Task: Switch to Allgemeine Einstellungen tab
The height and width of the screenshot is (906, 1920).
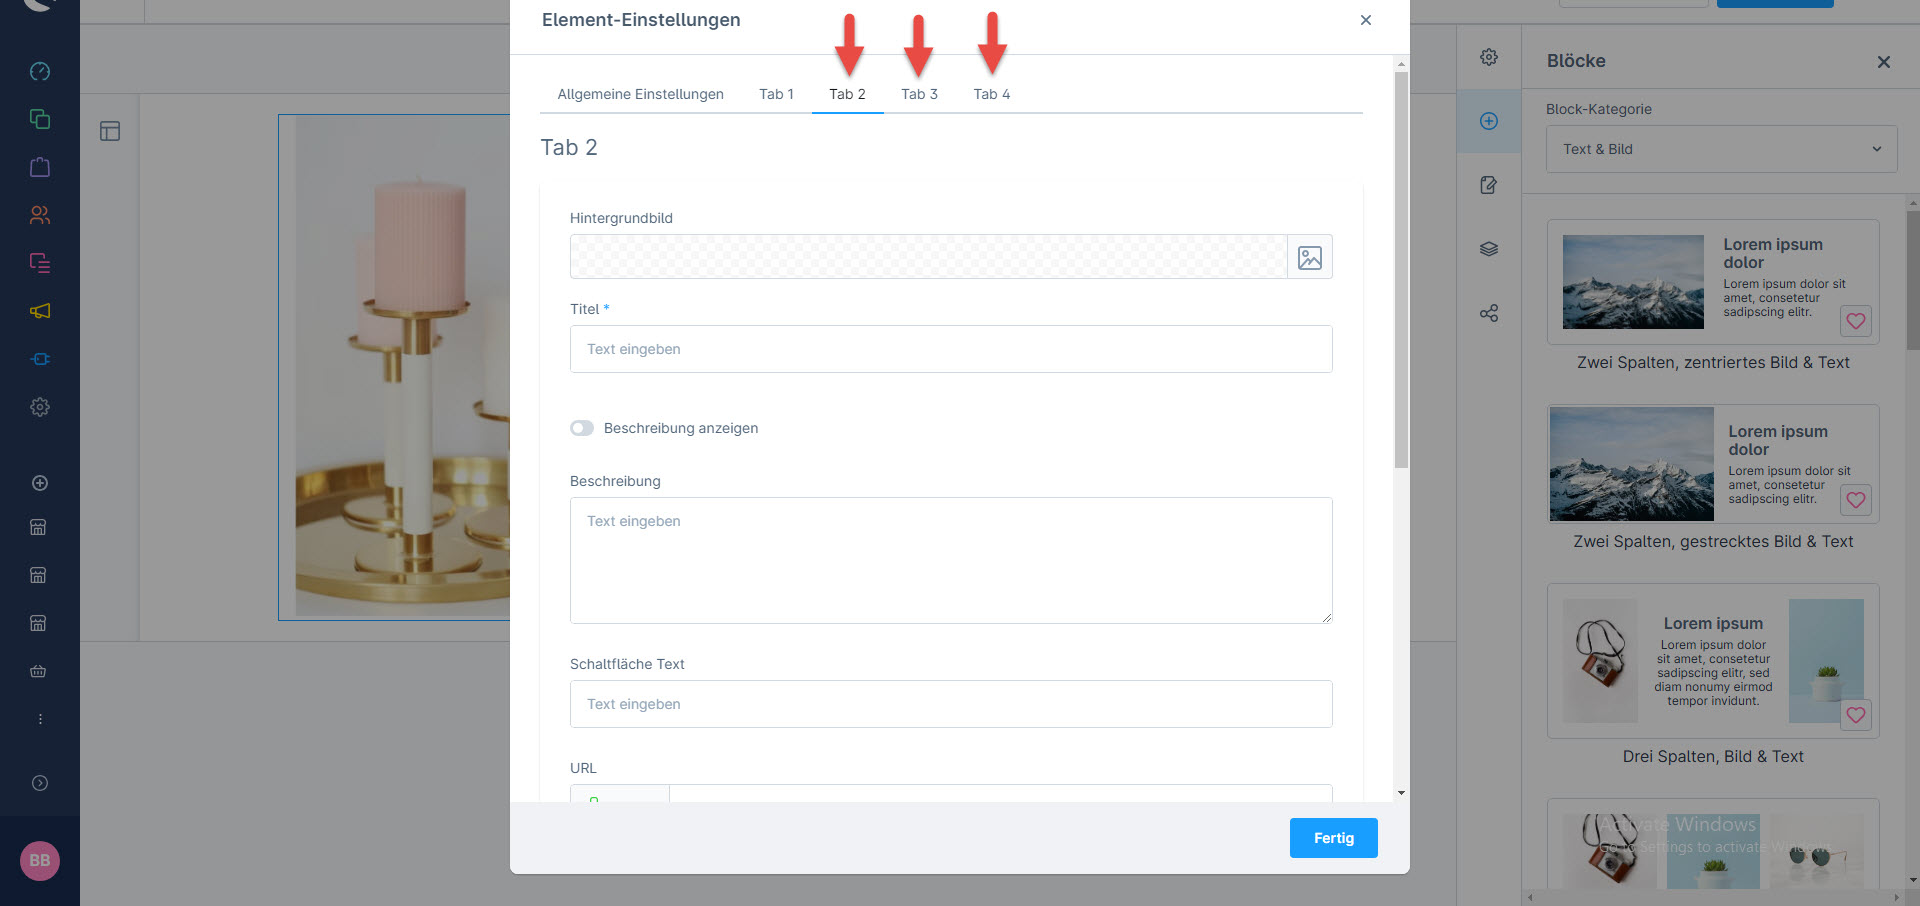Action: [x=640, y=94]
